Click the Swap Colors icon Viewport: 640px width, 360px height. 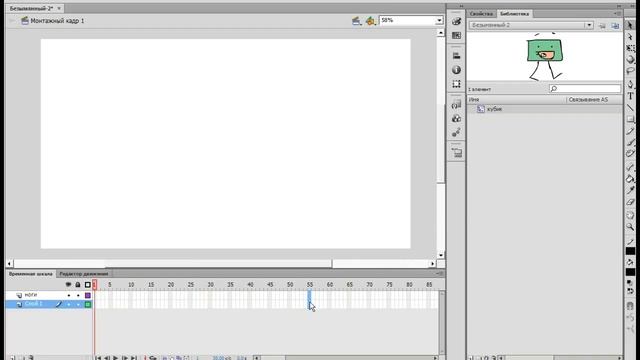click(630, 291)
